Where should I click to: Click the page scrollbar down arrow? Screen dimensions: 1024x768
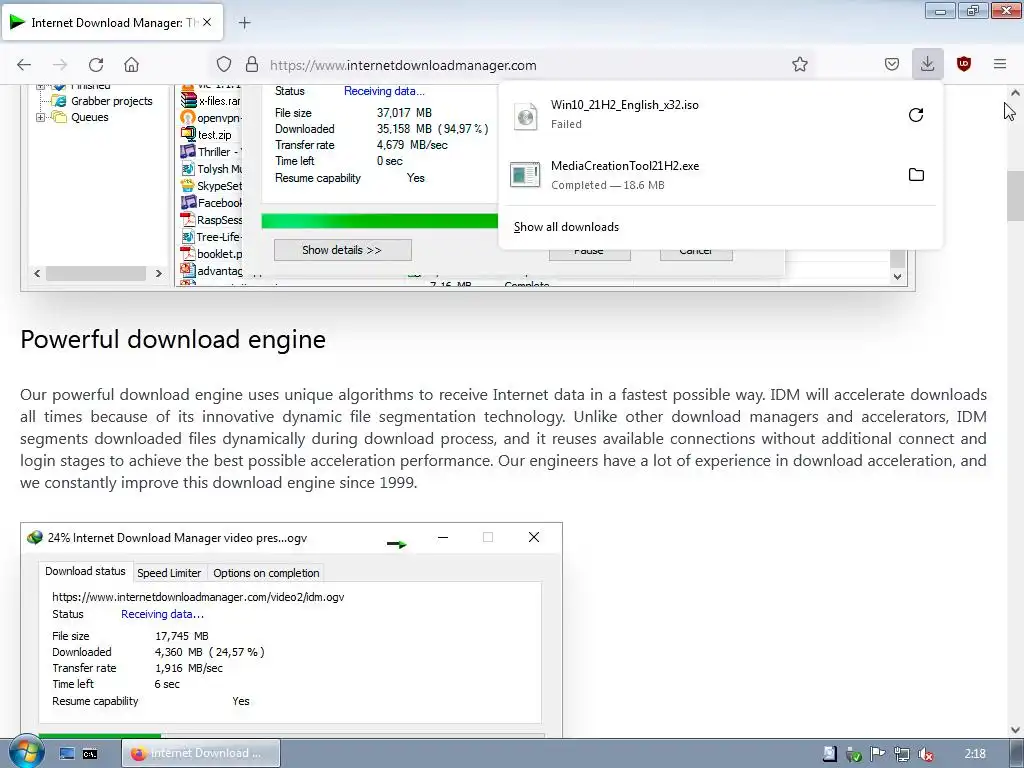point(1015,730)
